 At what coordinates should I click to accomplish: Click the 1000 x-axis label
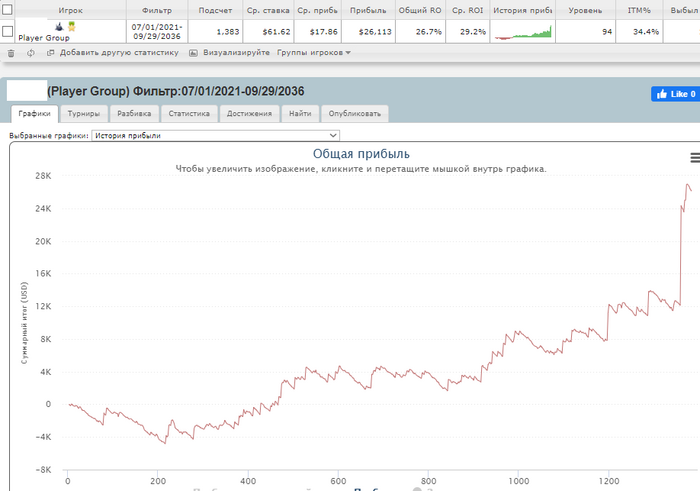[x=518, y=481]
